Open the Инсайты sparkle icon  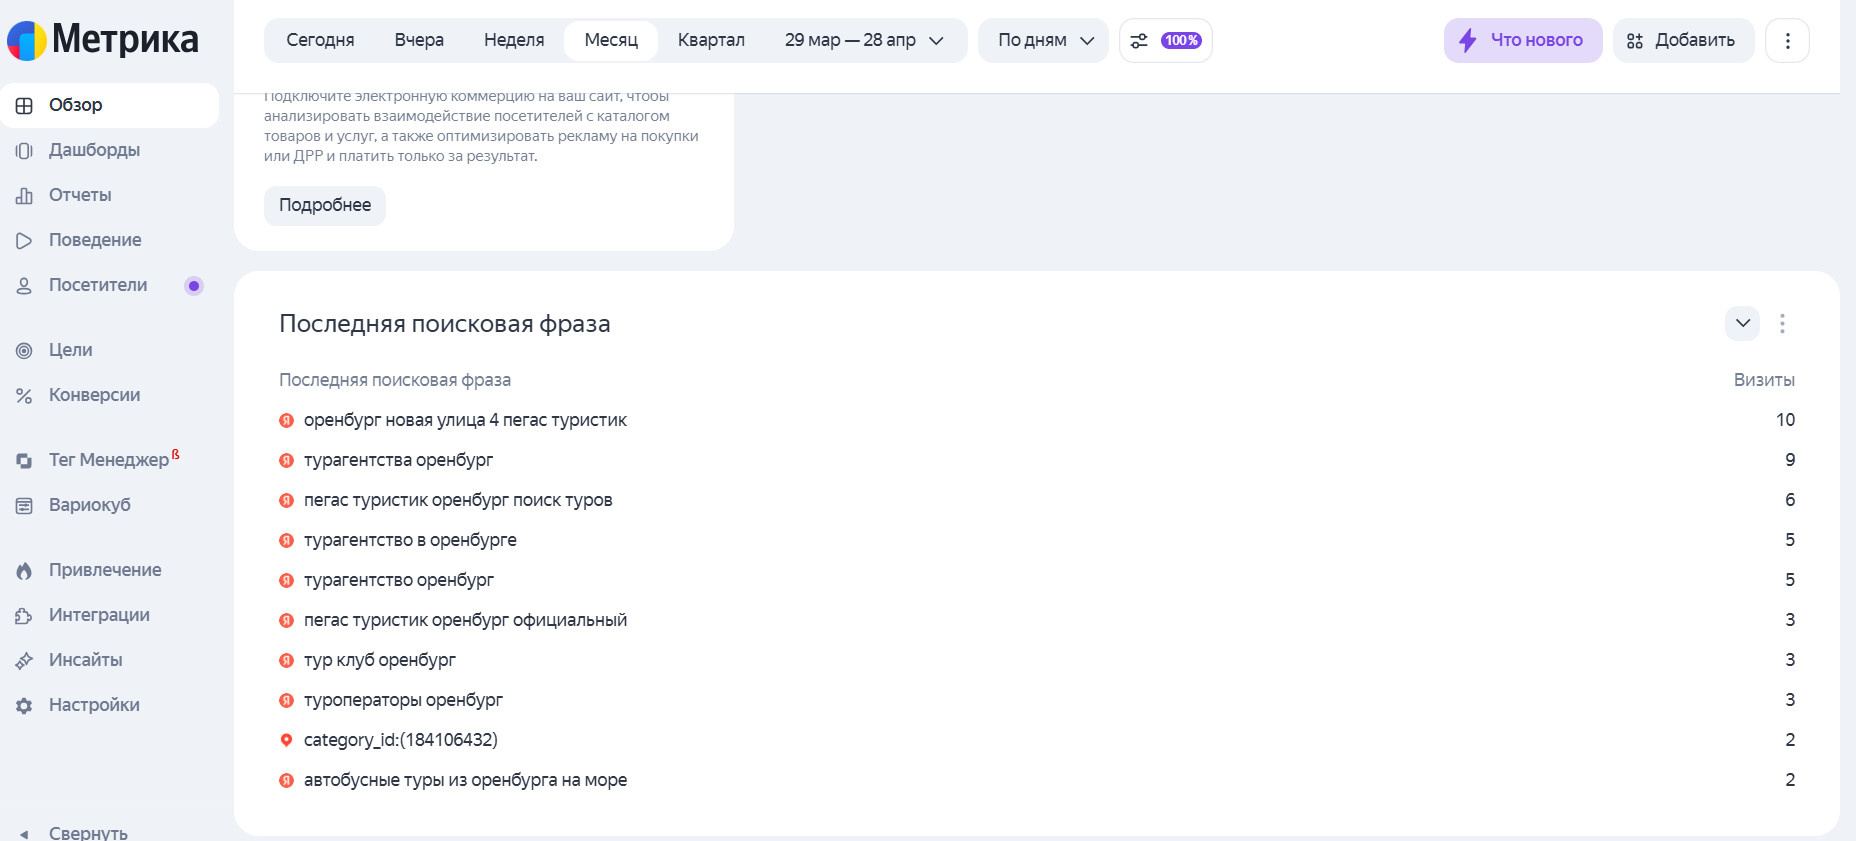click(x=24, y=661)
